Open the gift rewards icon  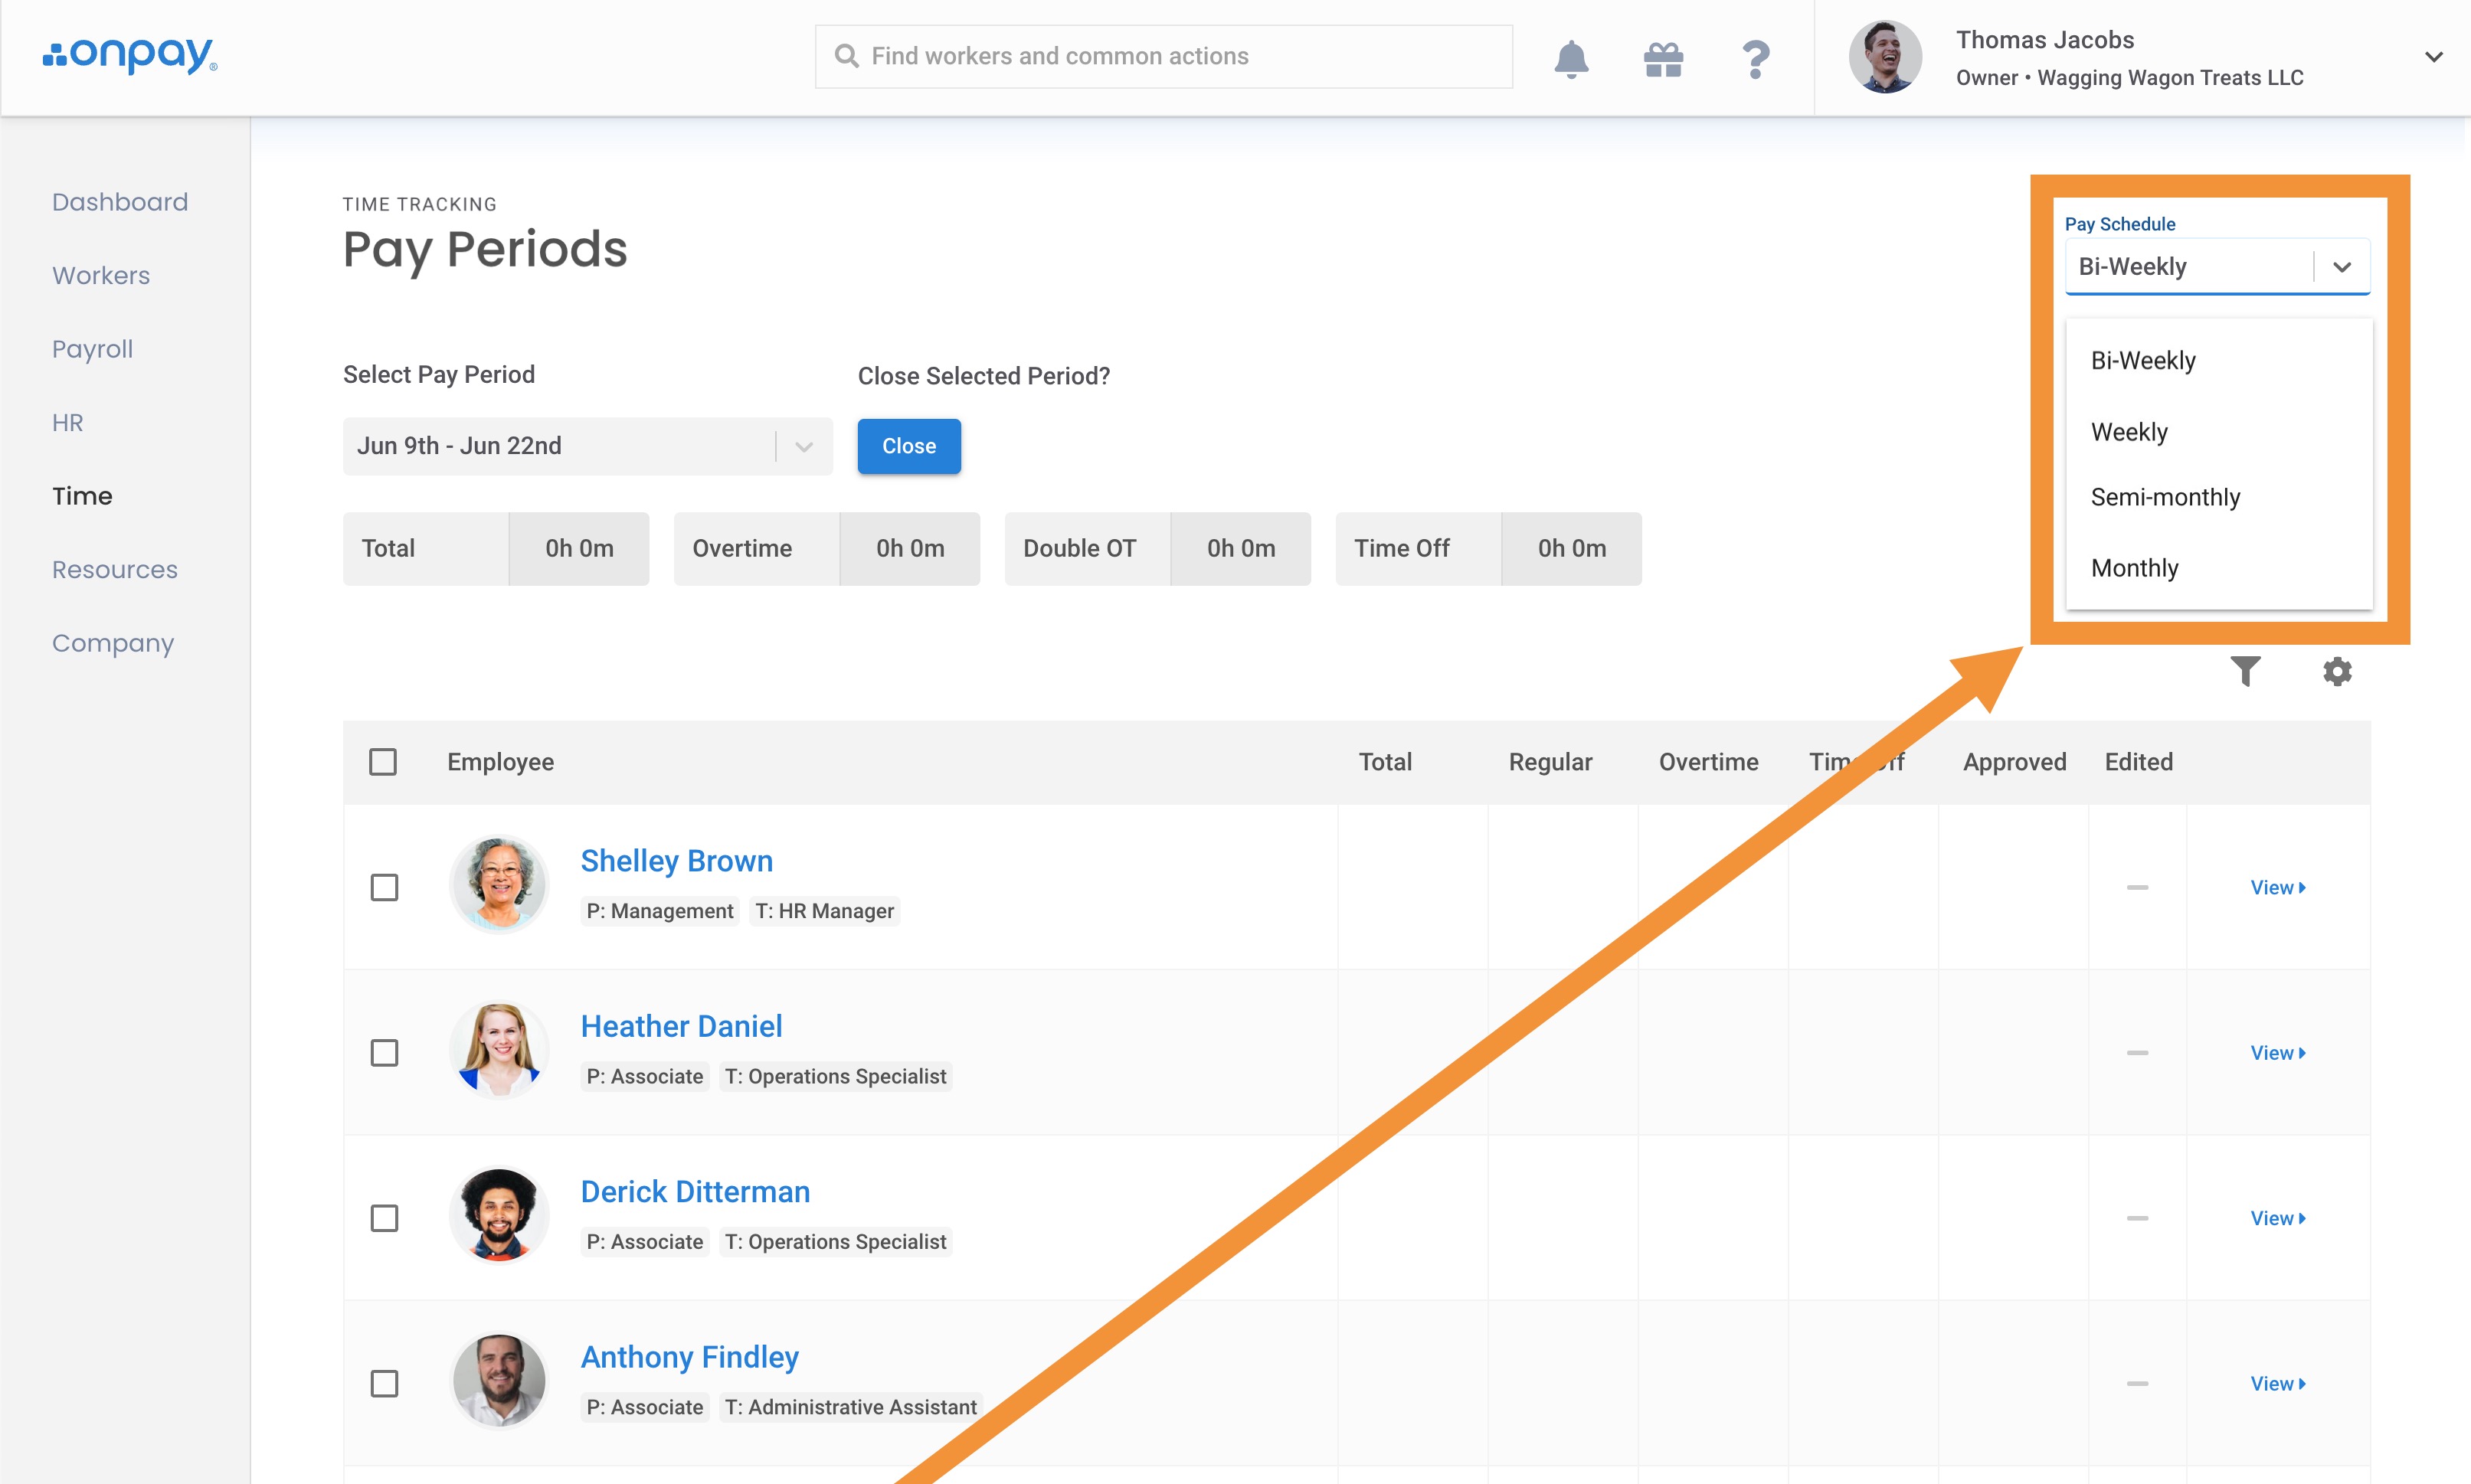(1663, 59)
